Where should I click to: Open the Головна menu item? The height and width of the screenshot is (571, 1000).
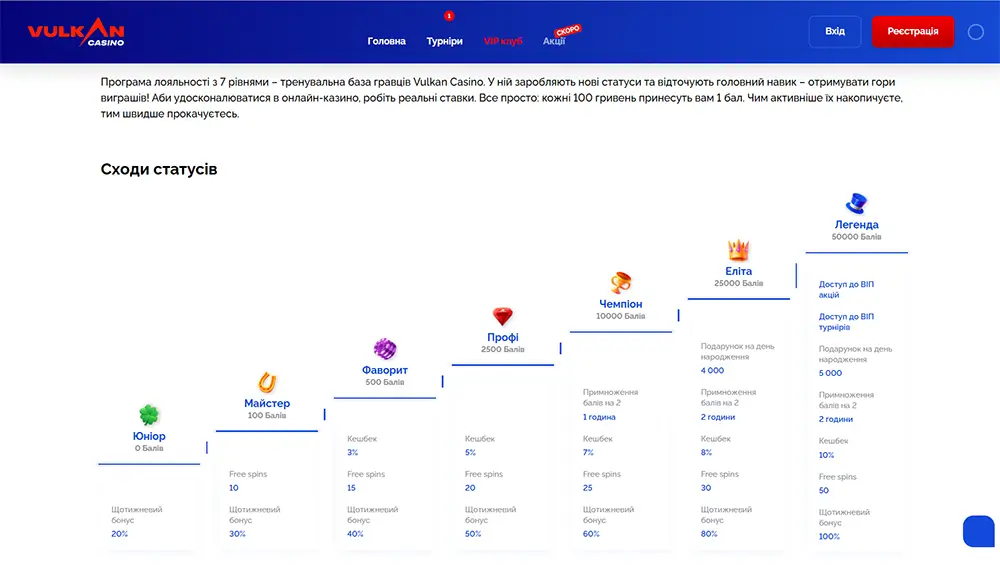(387, 42)
